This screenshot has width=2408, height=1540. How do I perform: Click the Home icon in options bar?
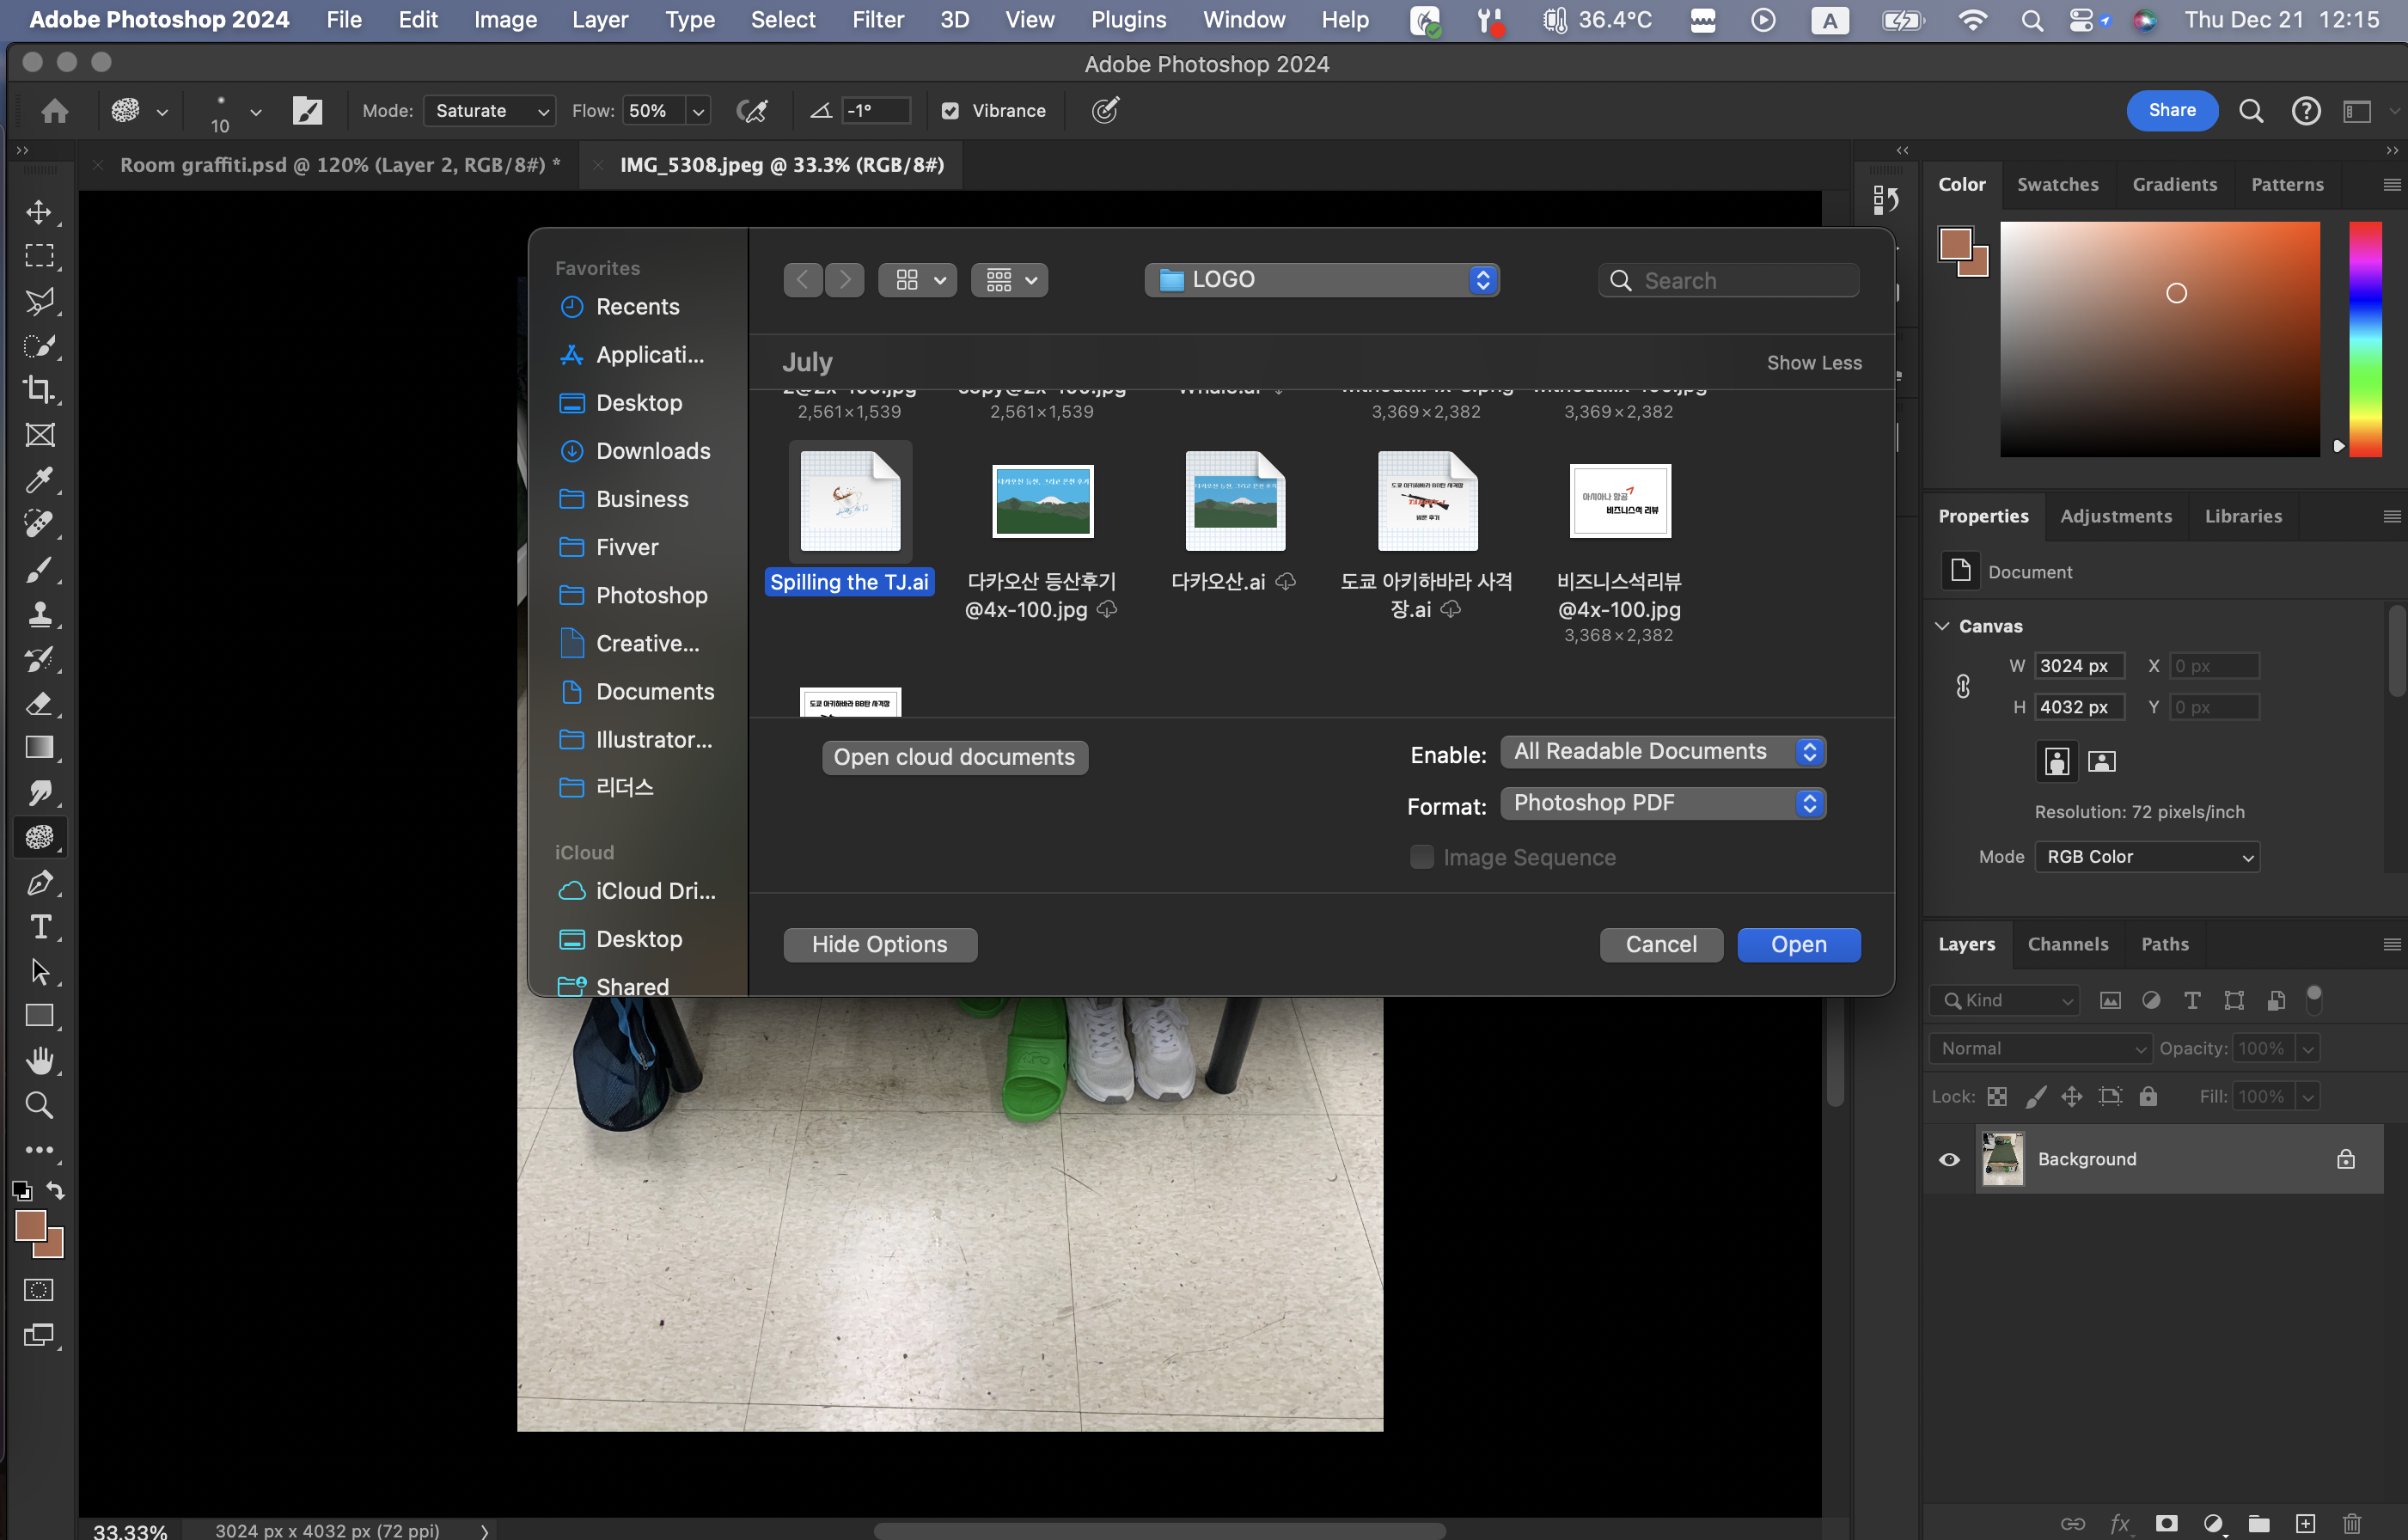pyautogui.click(x=55, y=111)
